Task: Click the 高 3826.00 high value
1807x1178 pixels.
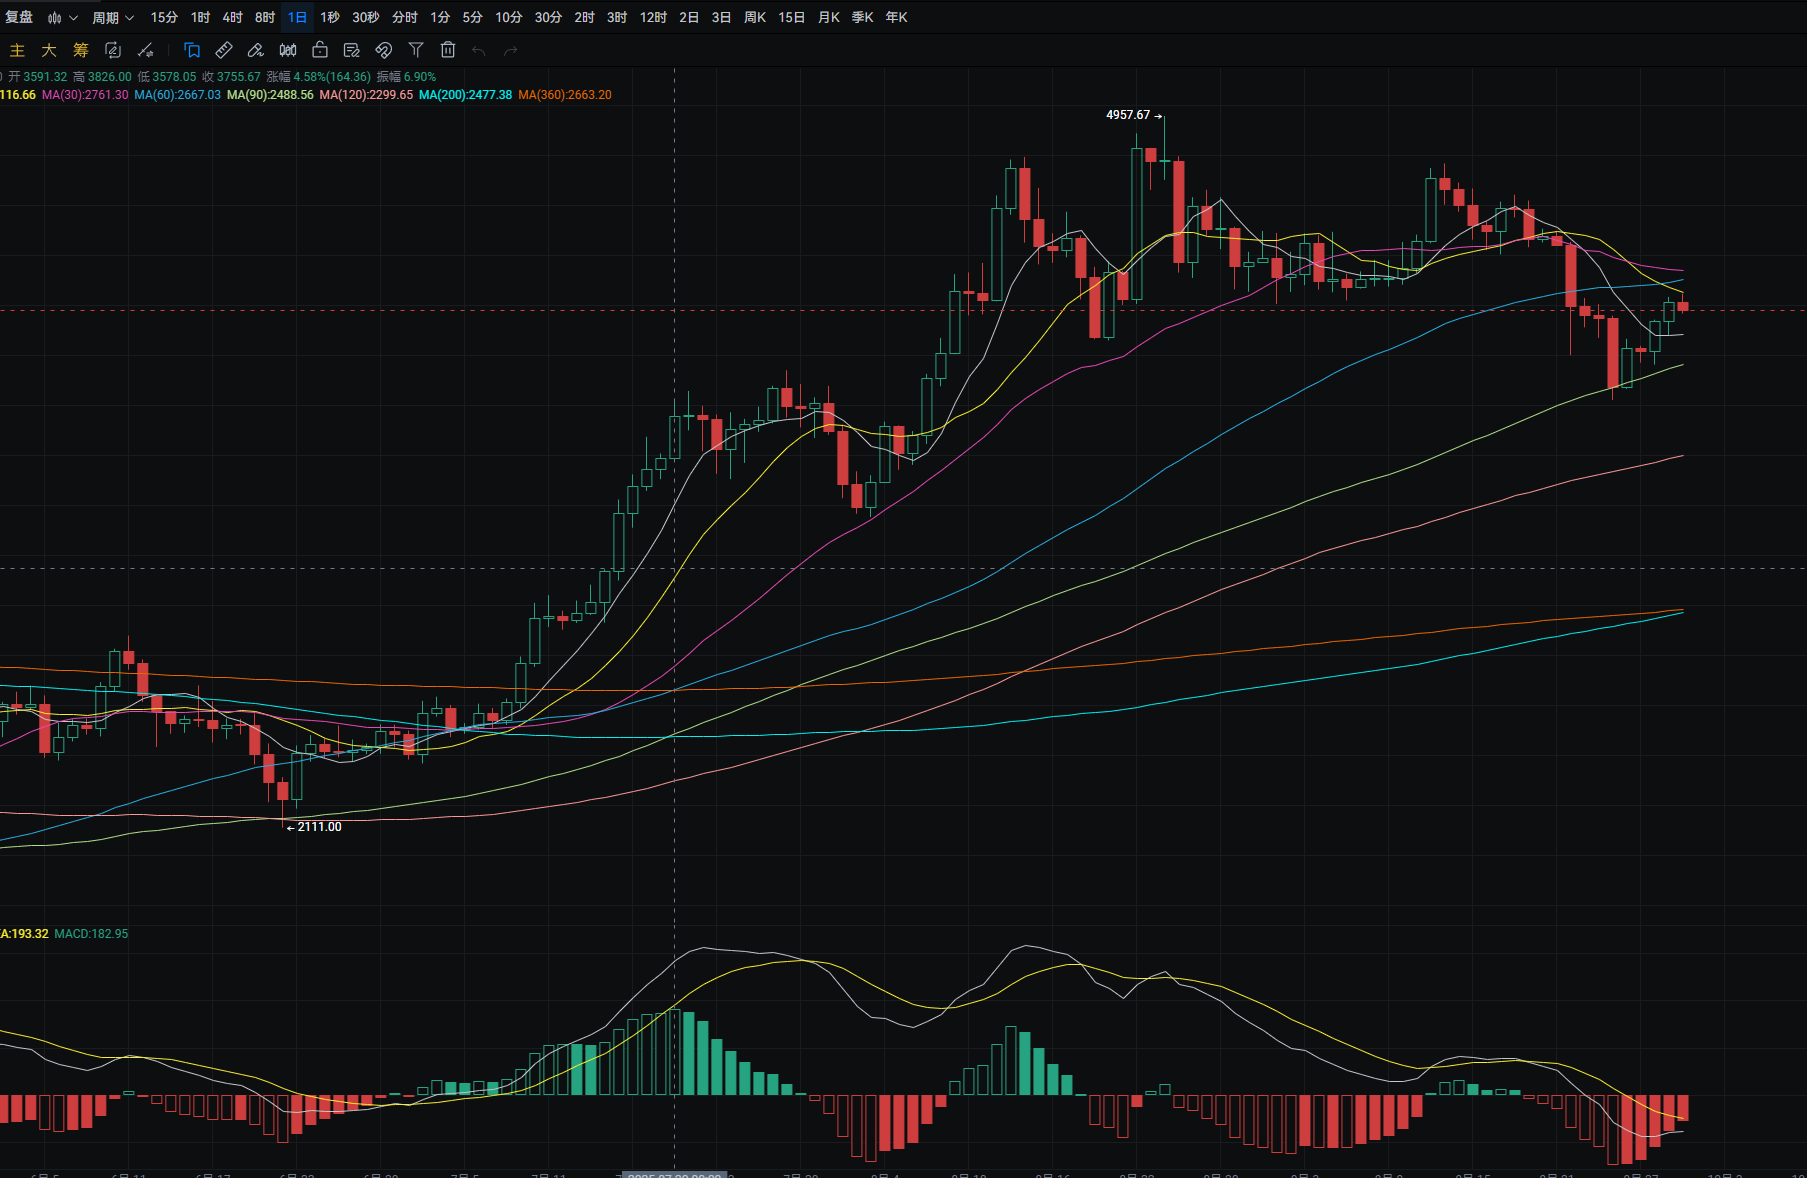Action: [x=102, y=77]
